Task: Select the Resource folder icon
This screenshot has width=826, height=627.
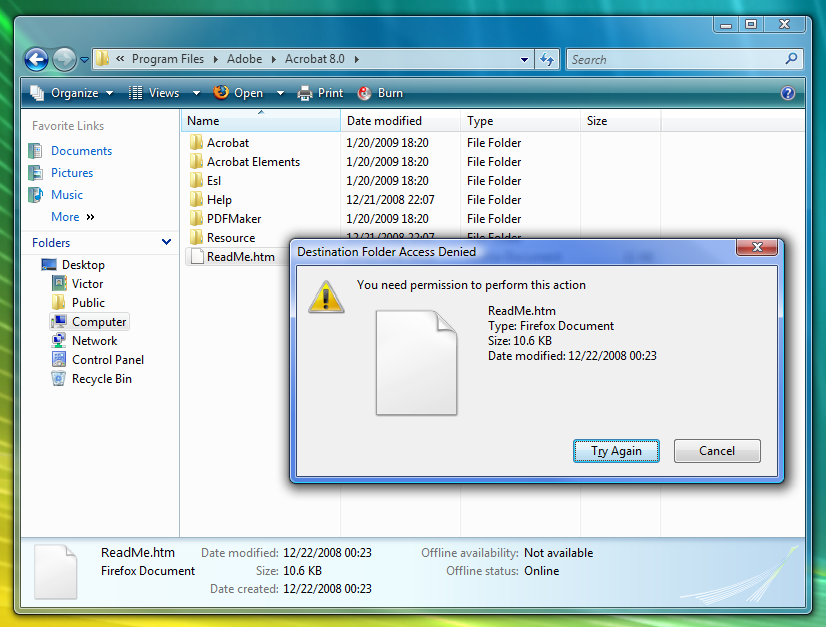Action: (196, 237)
